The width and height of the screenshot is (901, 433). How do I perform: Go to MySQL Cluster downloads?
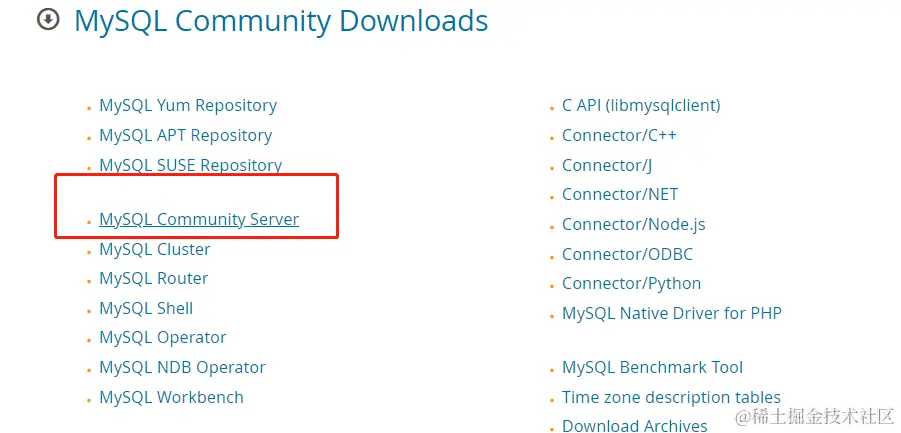pyautogui.click(x=155, y=249)
